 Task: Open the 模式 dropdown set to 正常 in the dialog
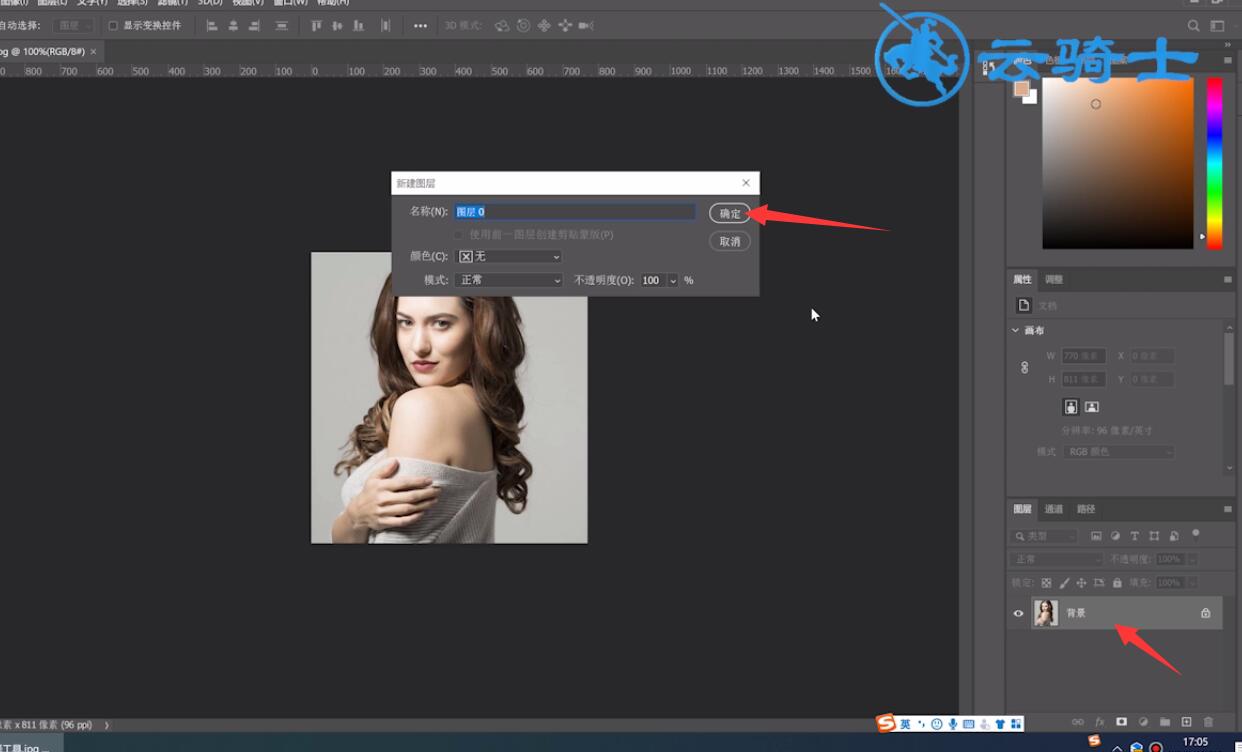tap(509, 280)
